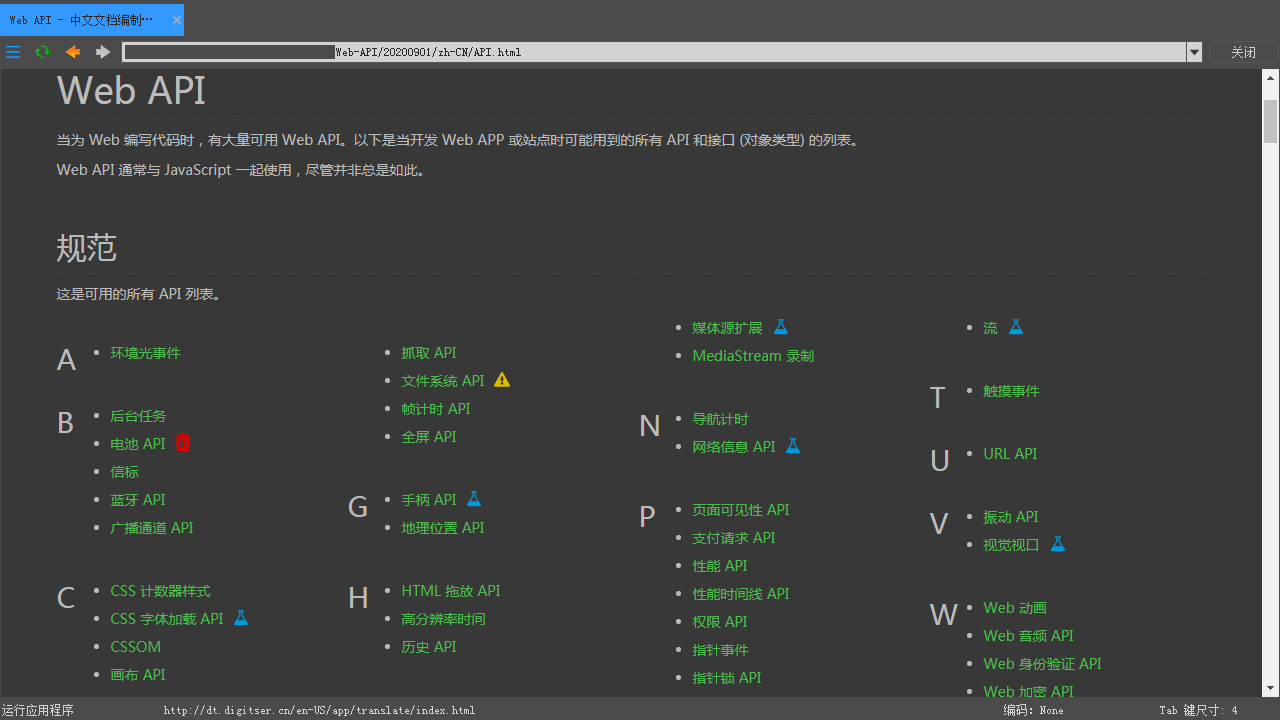Go back with the orange arrow
The height and width of the screenshot is (720, 1280).
(73, 52)
